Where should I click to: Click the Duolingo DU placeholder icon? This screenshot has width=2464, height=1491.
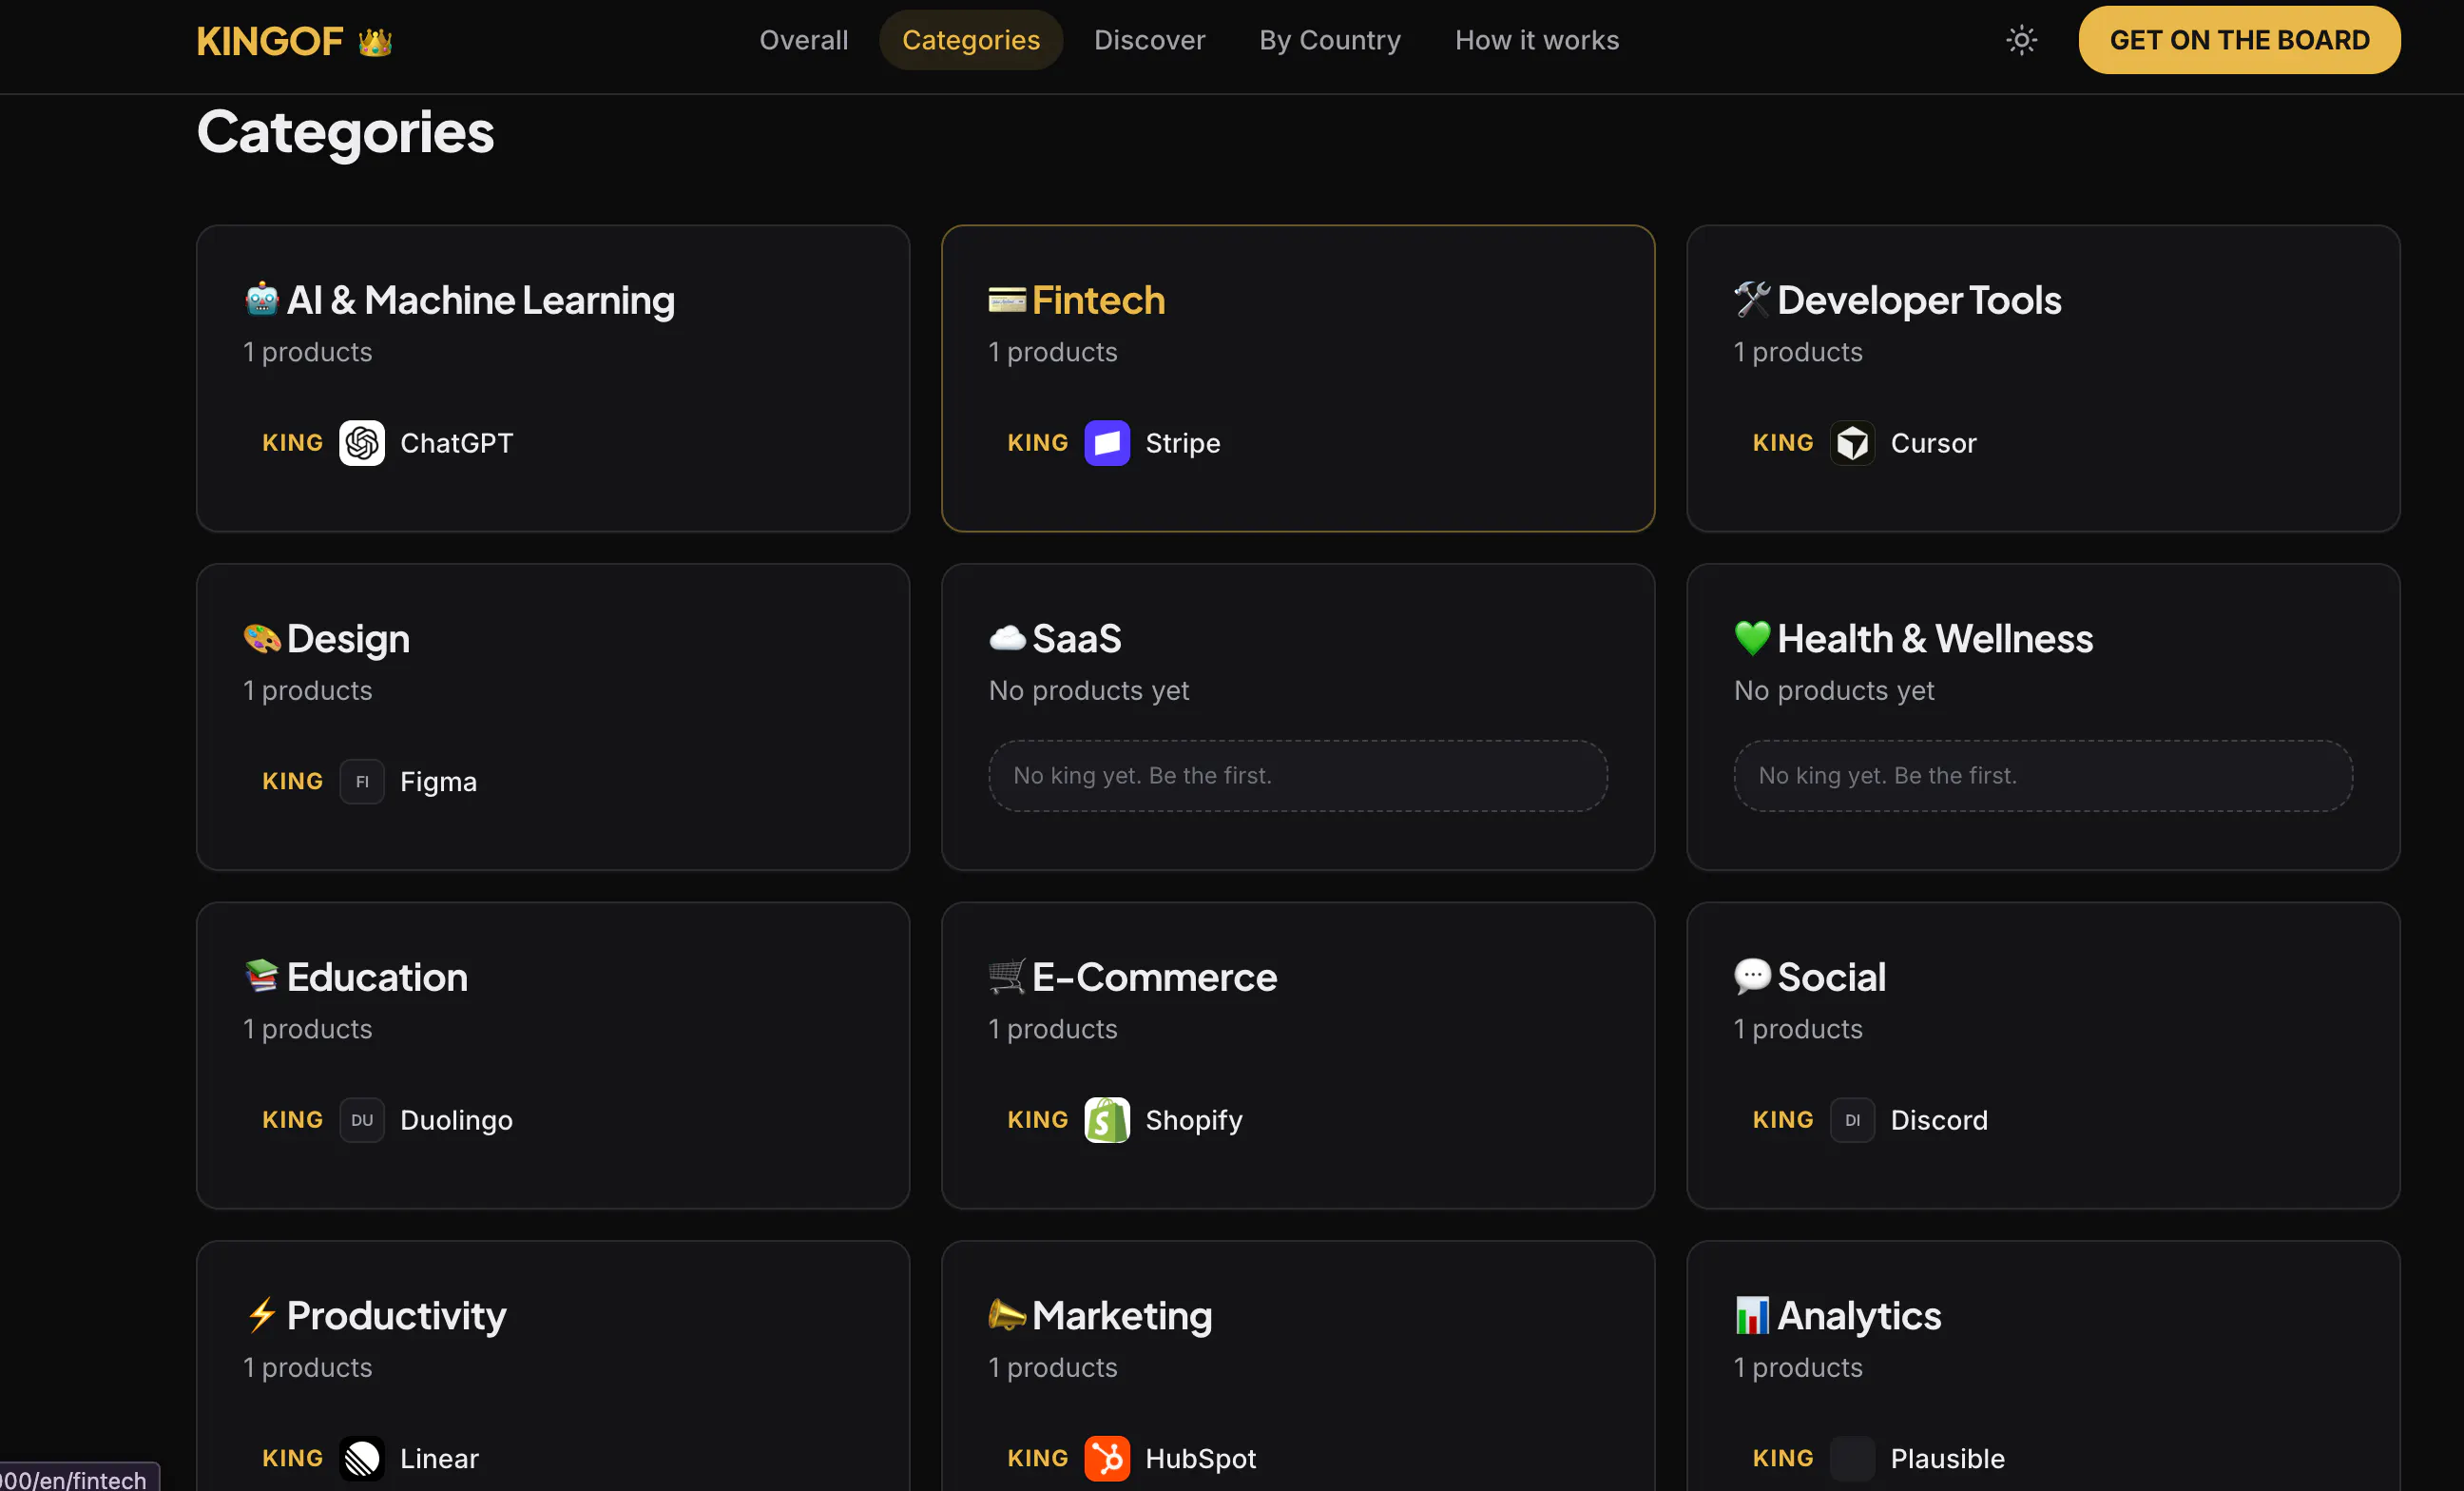[x=362, y=1120]
